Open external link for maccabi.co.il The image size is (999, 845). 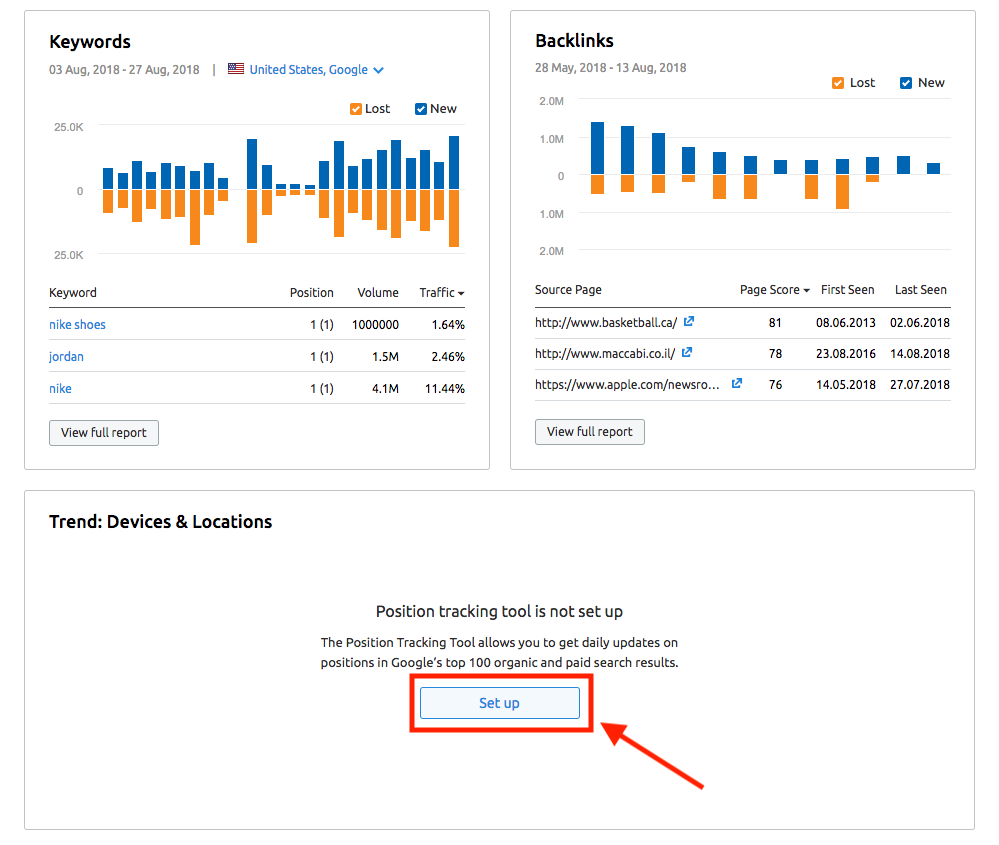tap(686, 352)
